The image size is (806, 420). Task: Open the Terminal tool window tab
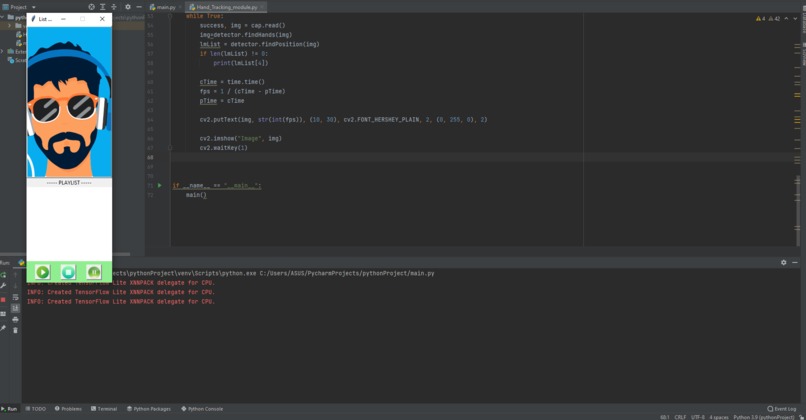click(104, 409)
